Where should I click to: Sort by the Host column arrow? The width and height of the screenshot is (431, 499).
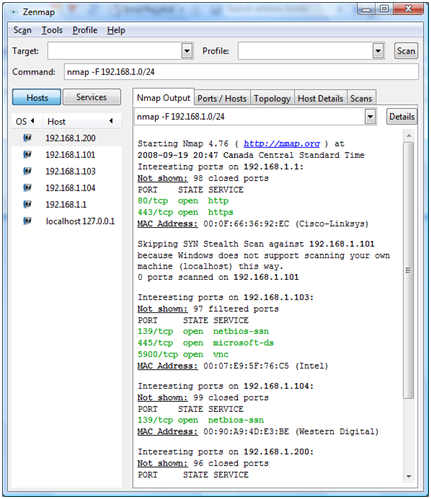111,121
